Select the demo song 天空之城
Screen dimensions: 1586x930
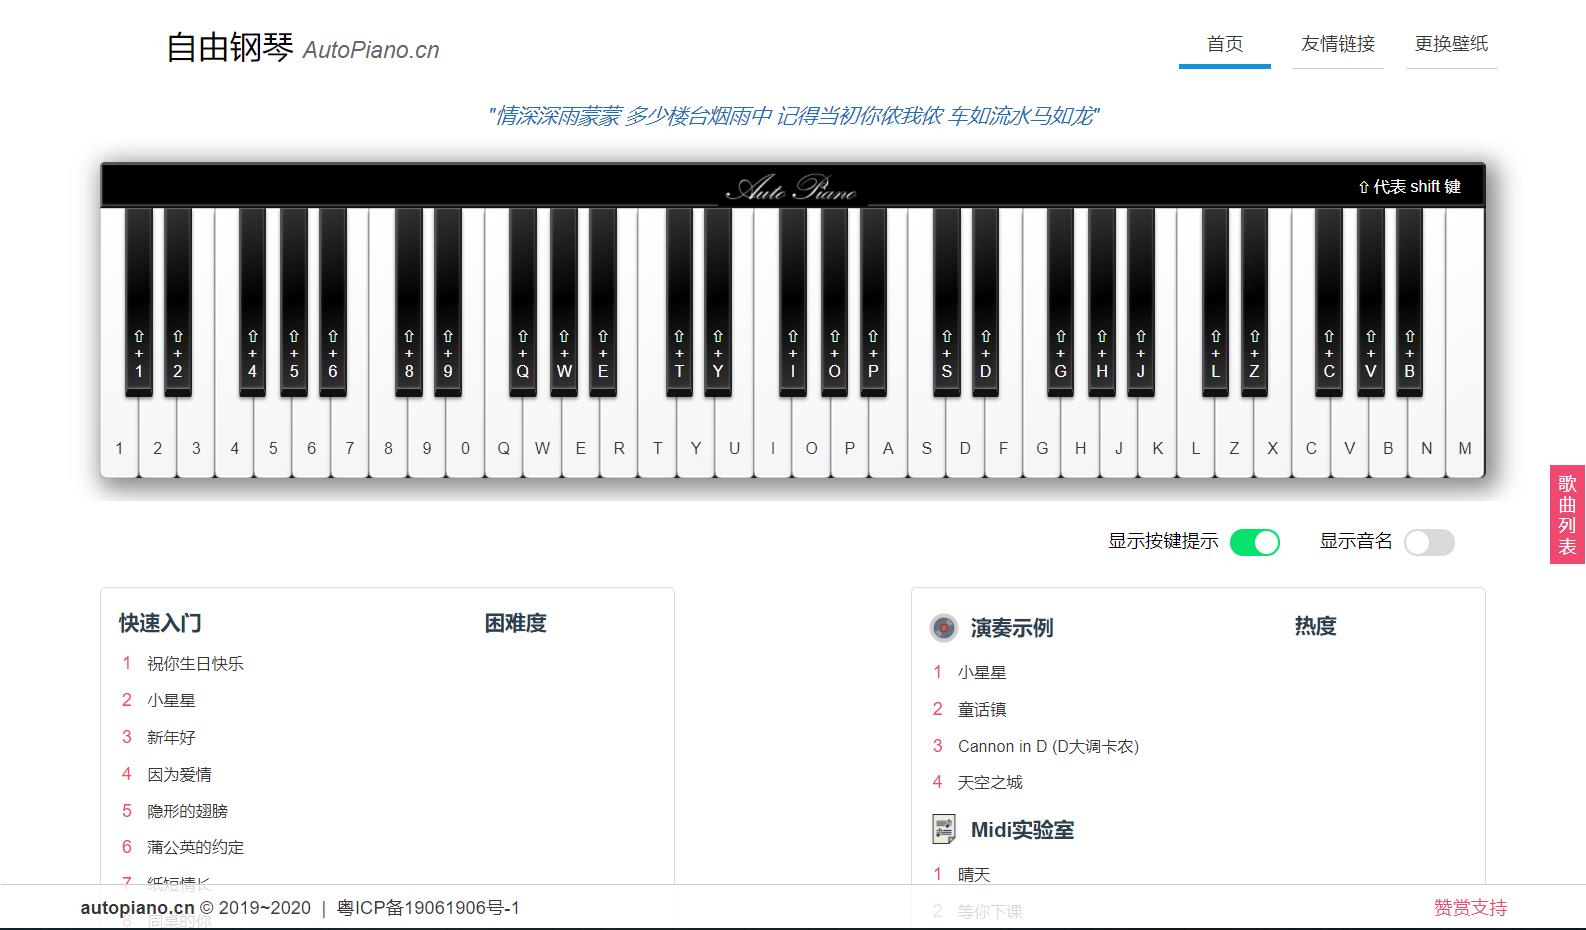point(990,782)
